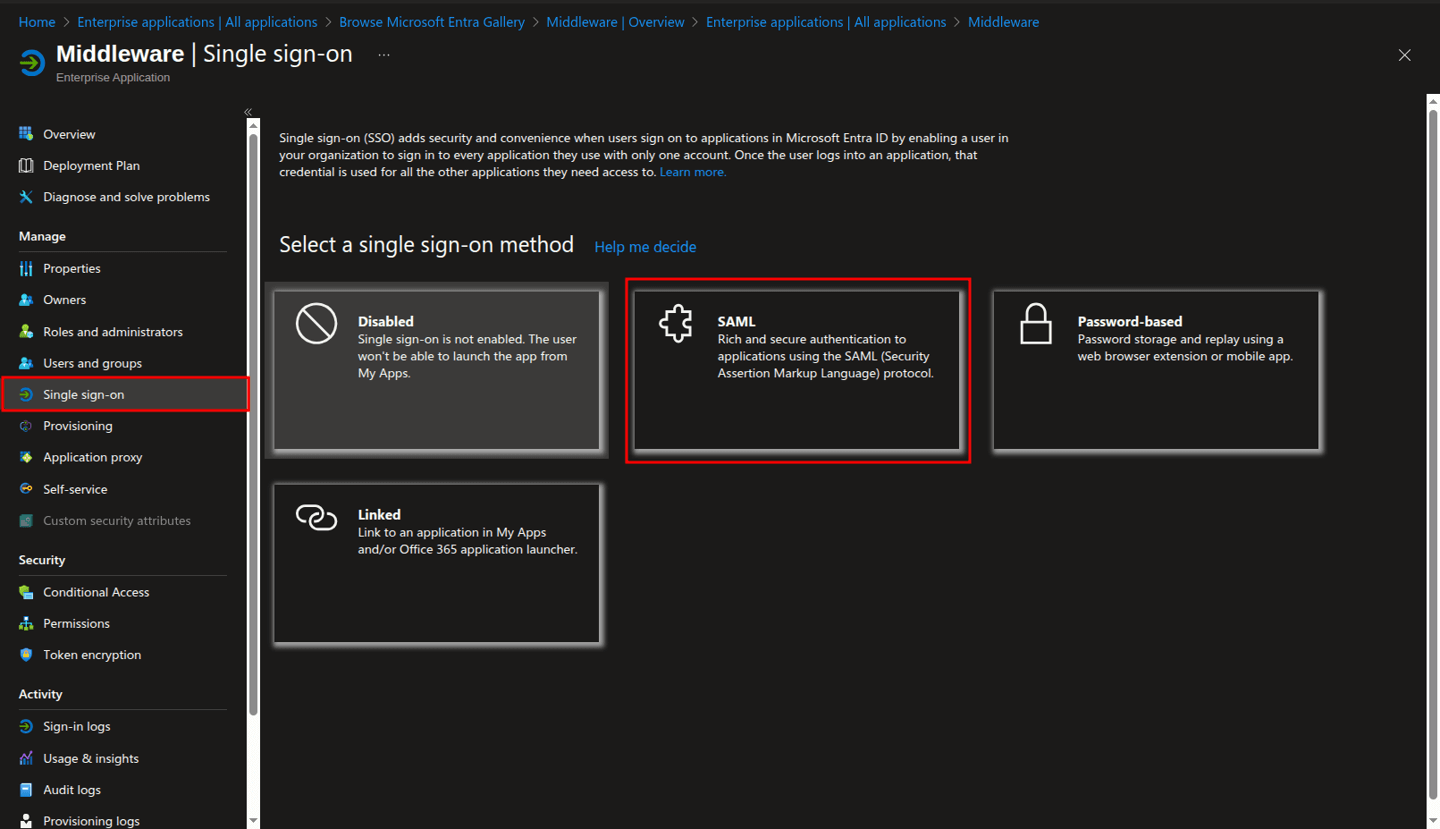
Task: Open Conditional Access under Security
Action: pyautogui.click(x=95, y=591)
